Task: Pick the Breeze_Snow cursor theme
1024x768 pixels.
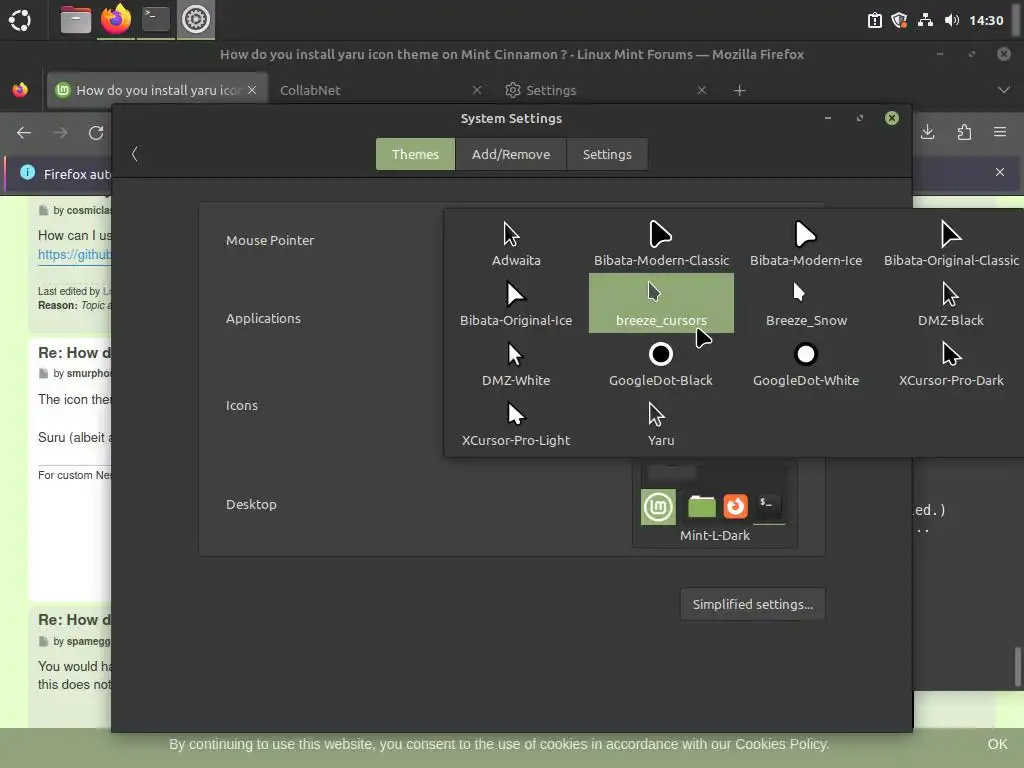Action: (806, 304)
